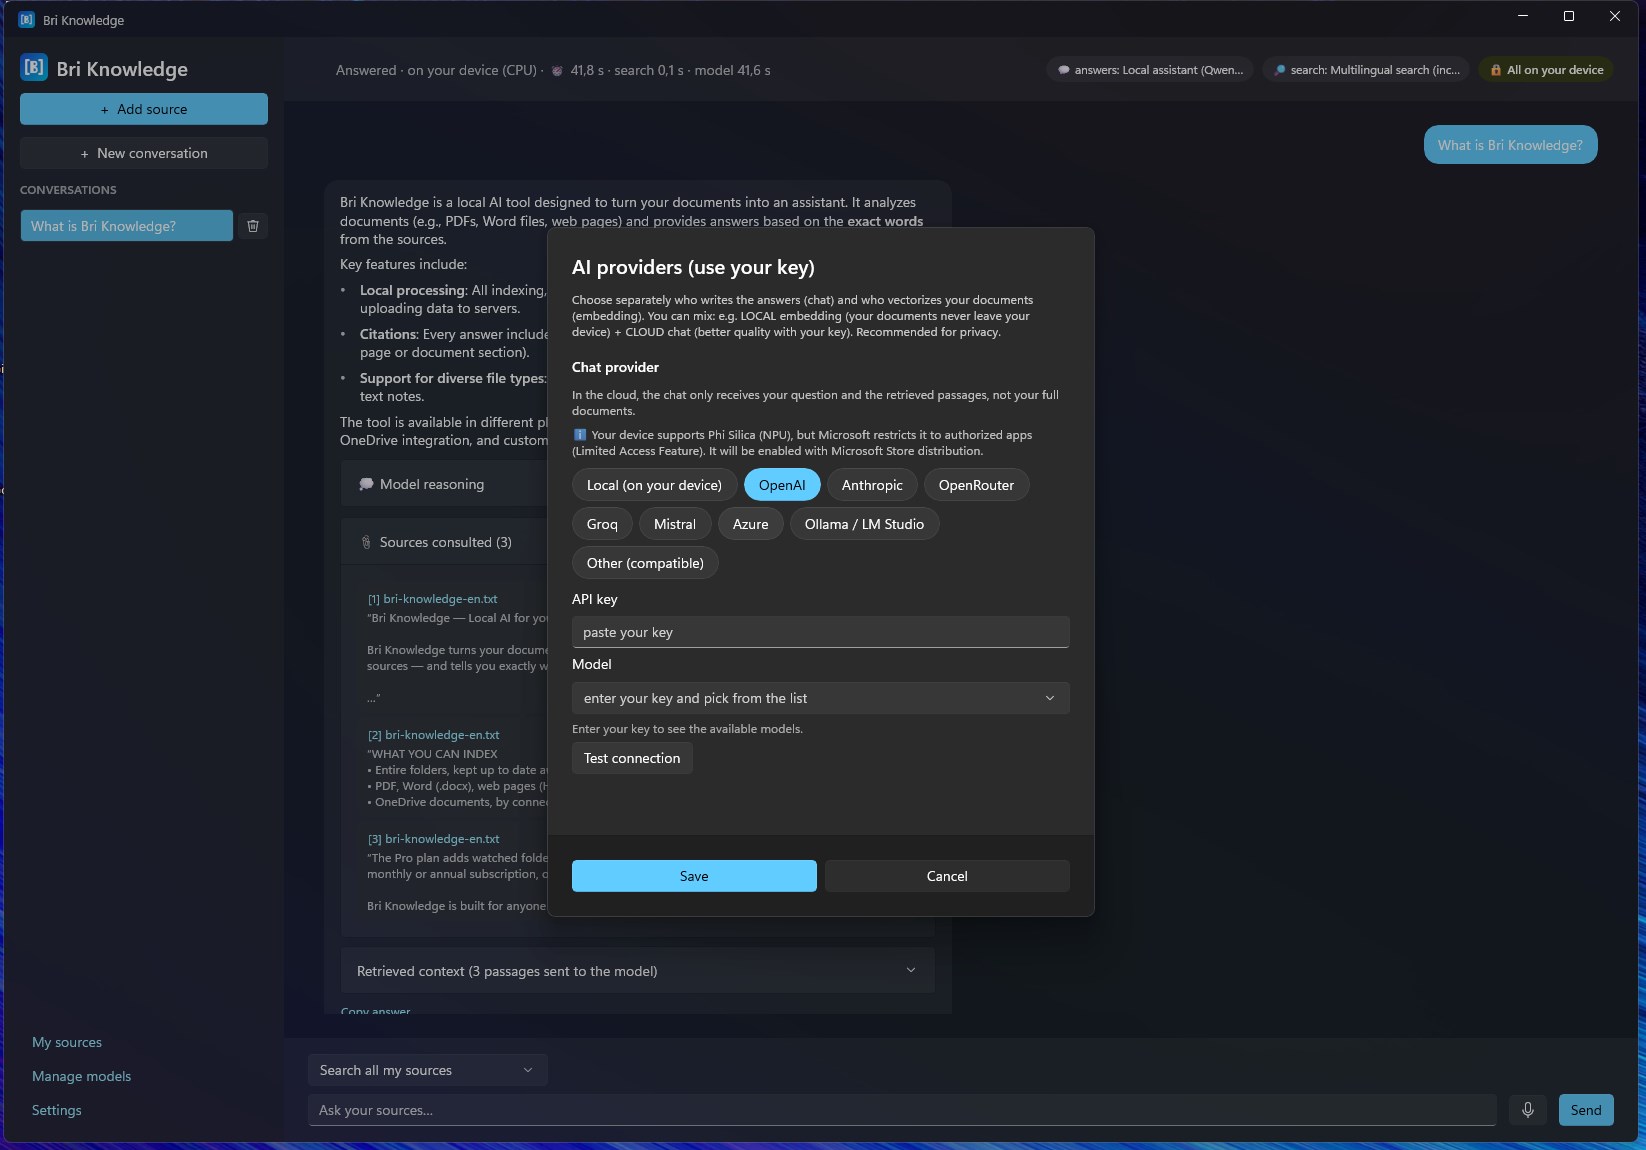Open Manage models in sidebar
Screen dimensions: 1646x1150
tap(82, 1076)
